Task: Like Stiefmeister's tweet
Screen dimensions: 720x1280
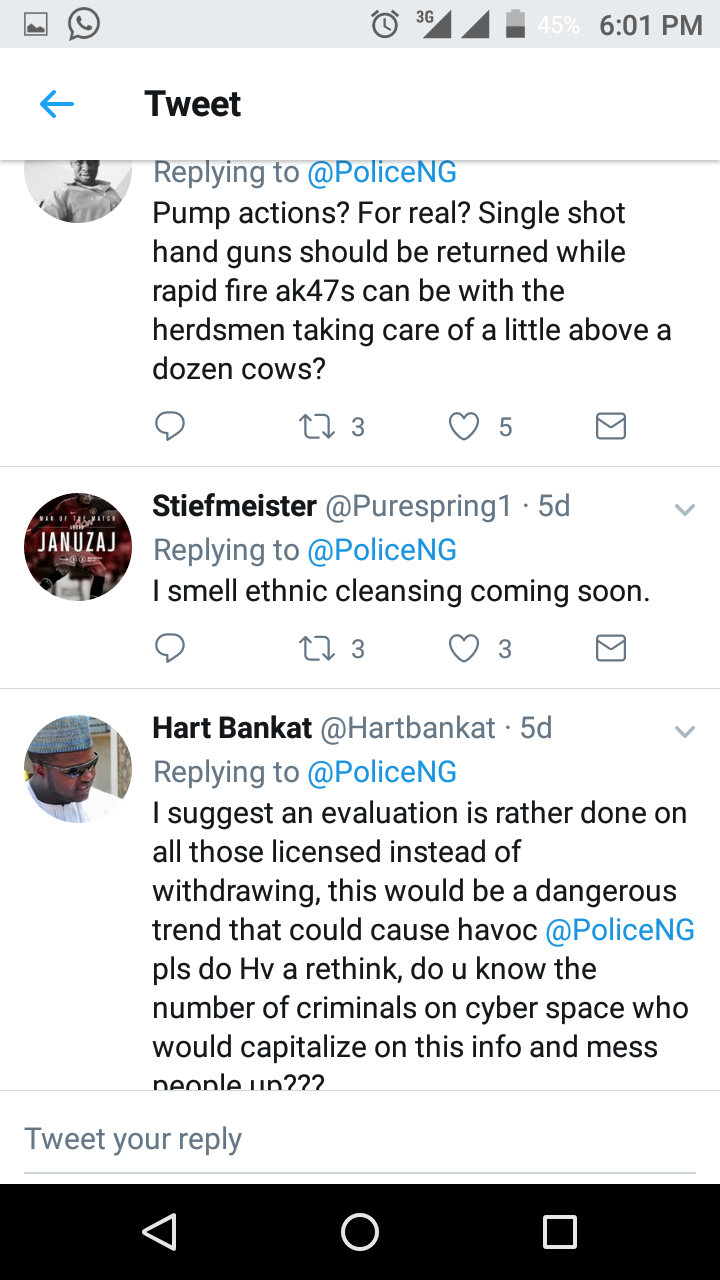Action: (464, 649)
